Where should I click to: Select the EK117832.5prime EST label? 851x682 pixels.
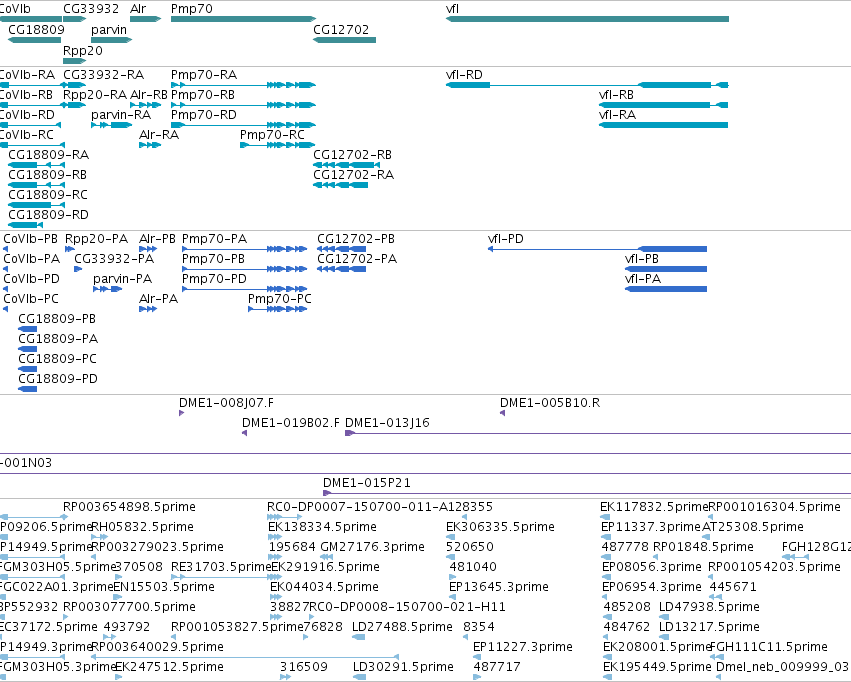(654, 507)
